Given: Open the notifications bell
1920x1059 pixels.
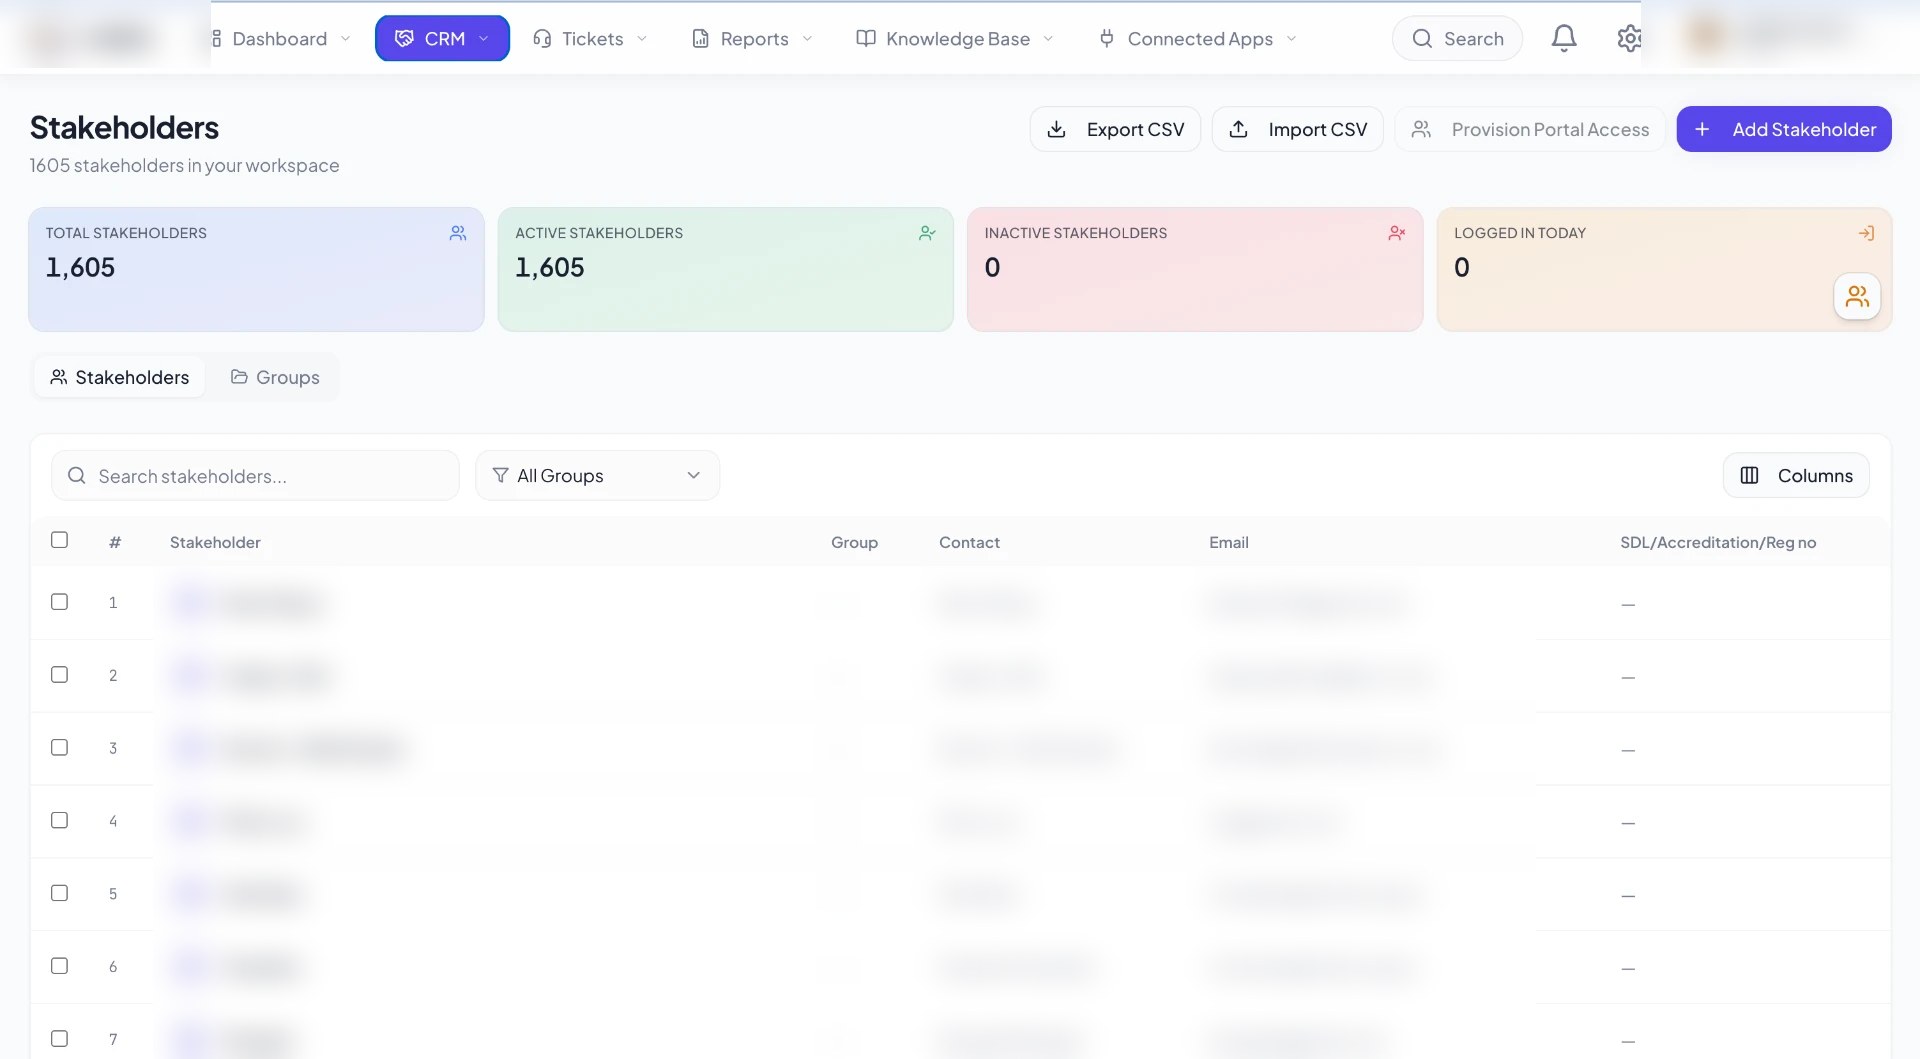Looking at the screenshot, I should pos(1564,38).
